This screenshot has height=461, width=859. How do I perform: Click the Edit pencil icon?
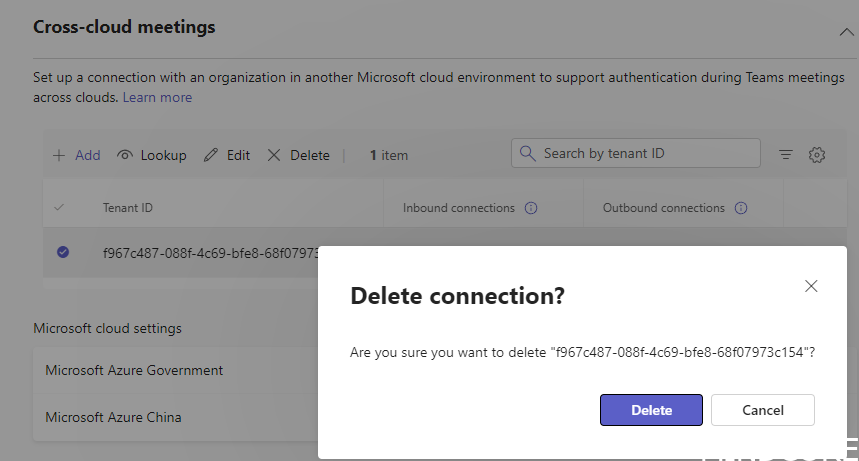[x=210, y=155]
